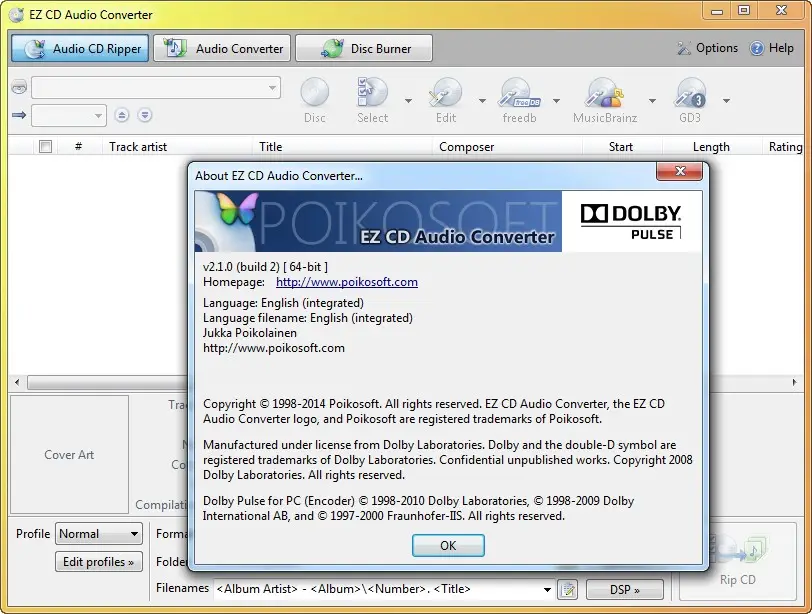Expand the Select dropdown arrow
Viewport: 812px width, 614px height.
pos(409,100)
